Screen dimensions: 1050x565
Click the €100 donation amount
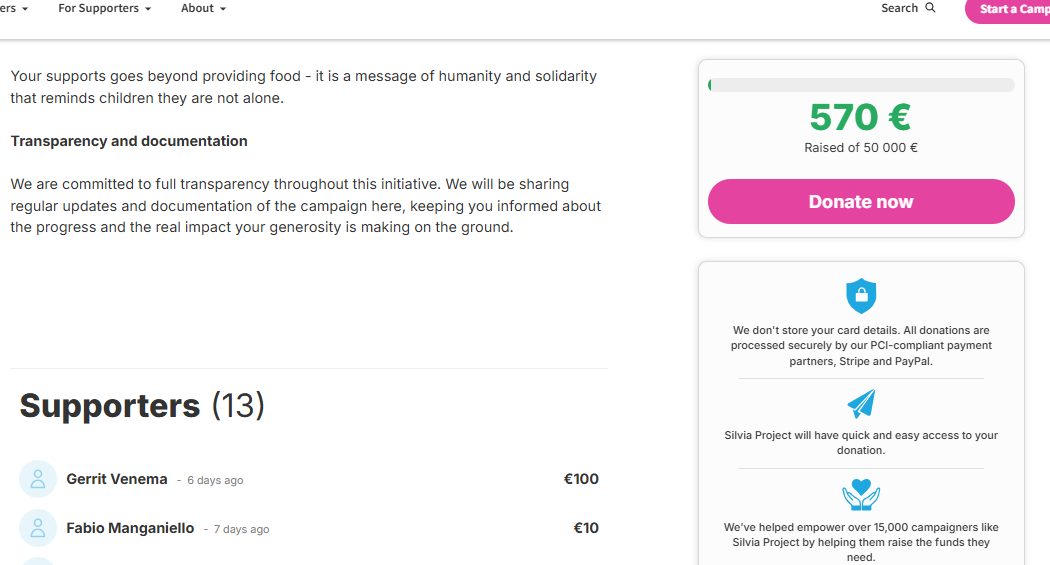(x=581, y=479)
